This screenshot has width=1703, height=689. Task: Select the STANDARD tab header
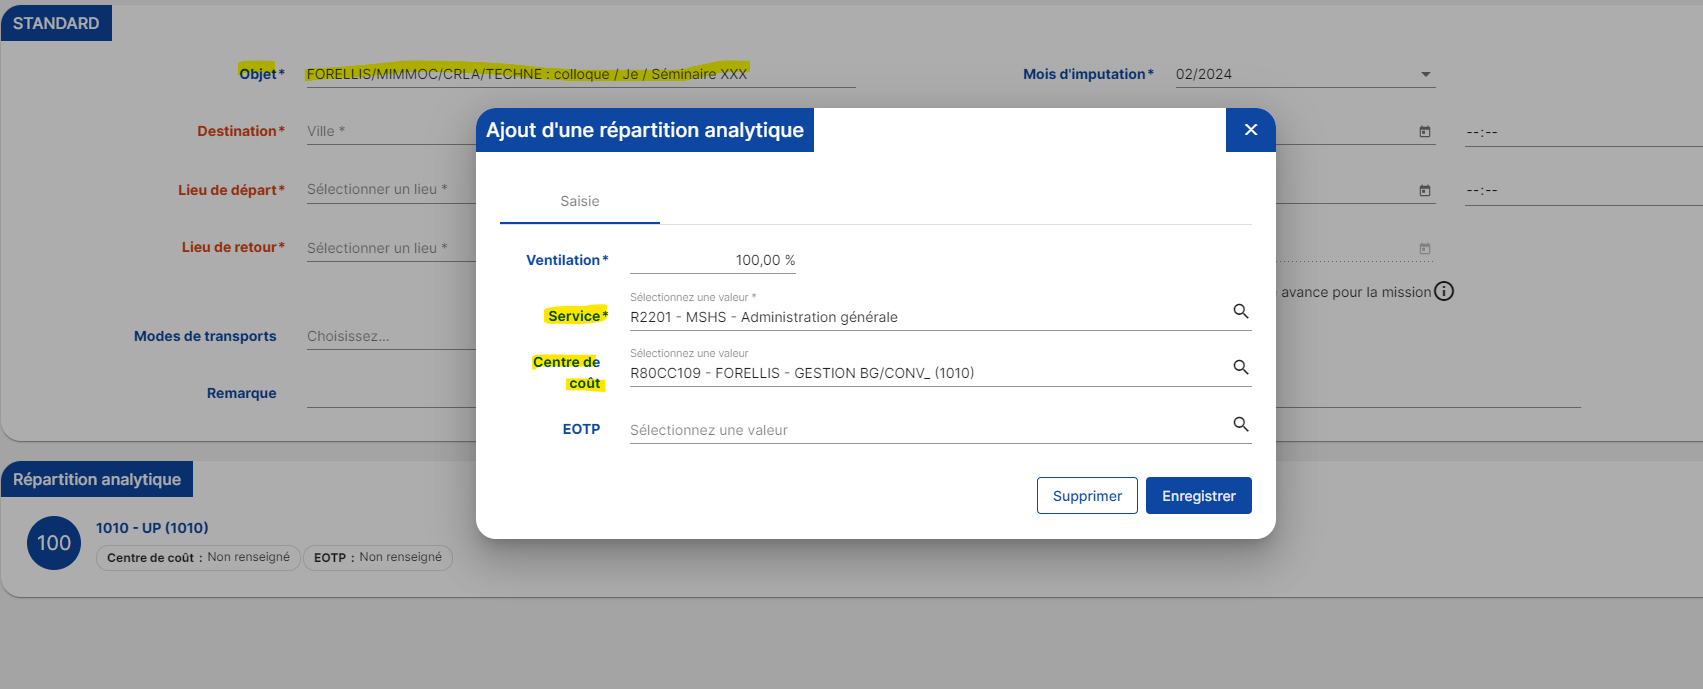(56, 23)
